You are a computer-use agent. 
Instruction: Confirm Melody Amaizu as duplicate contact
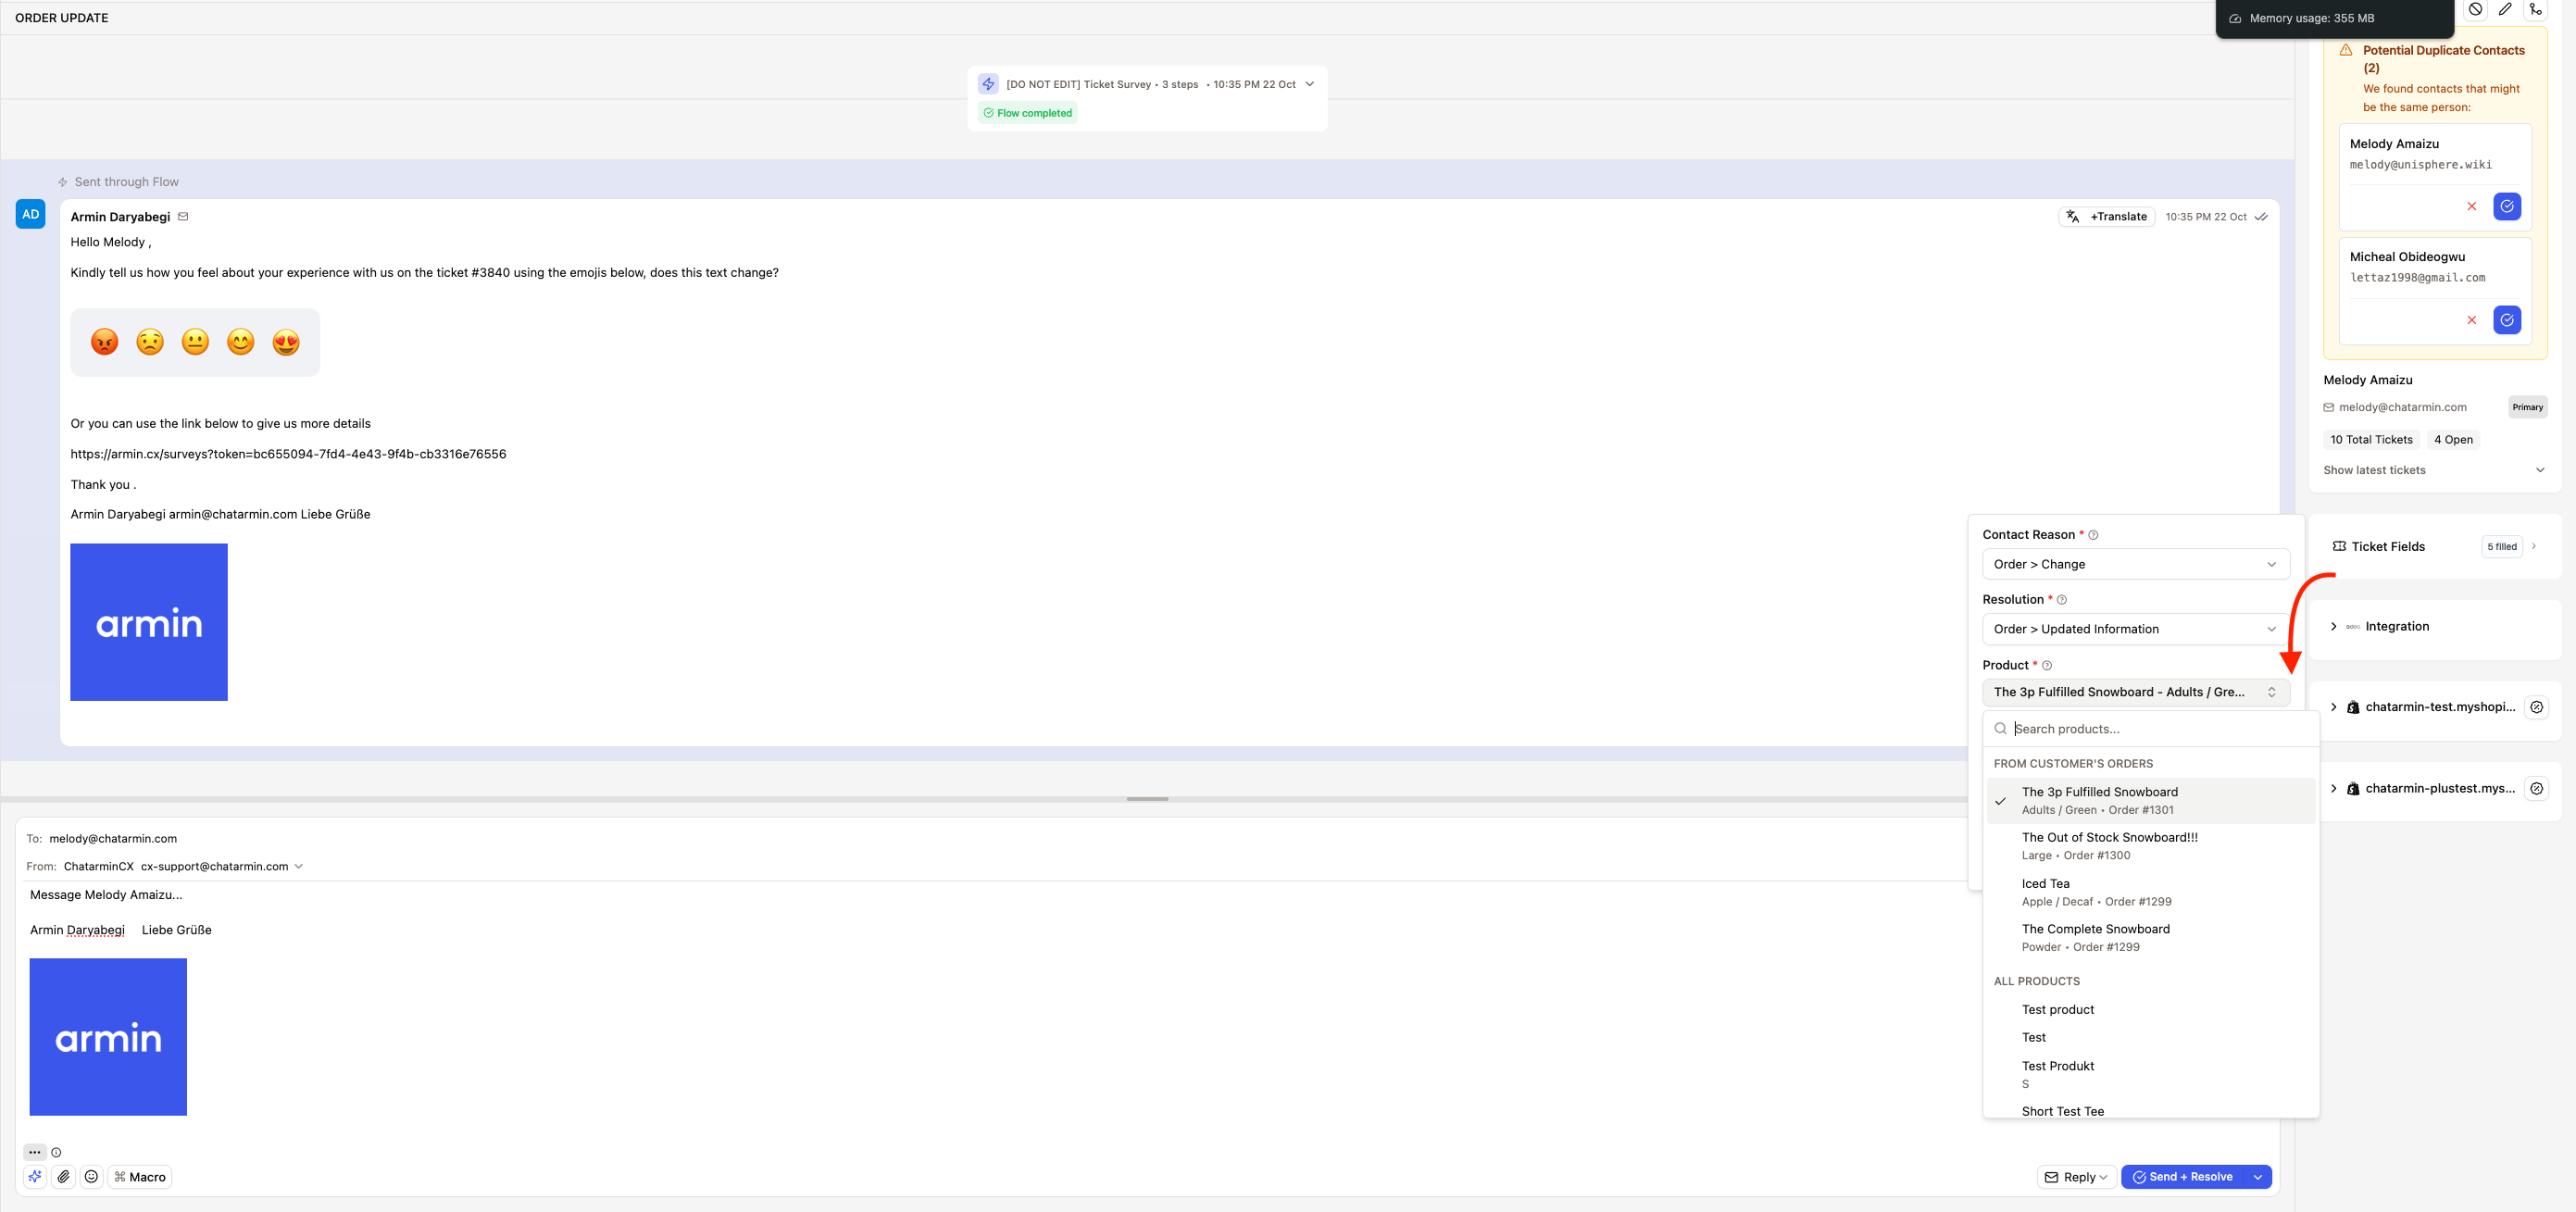[2507, 206]
